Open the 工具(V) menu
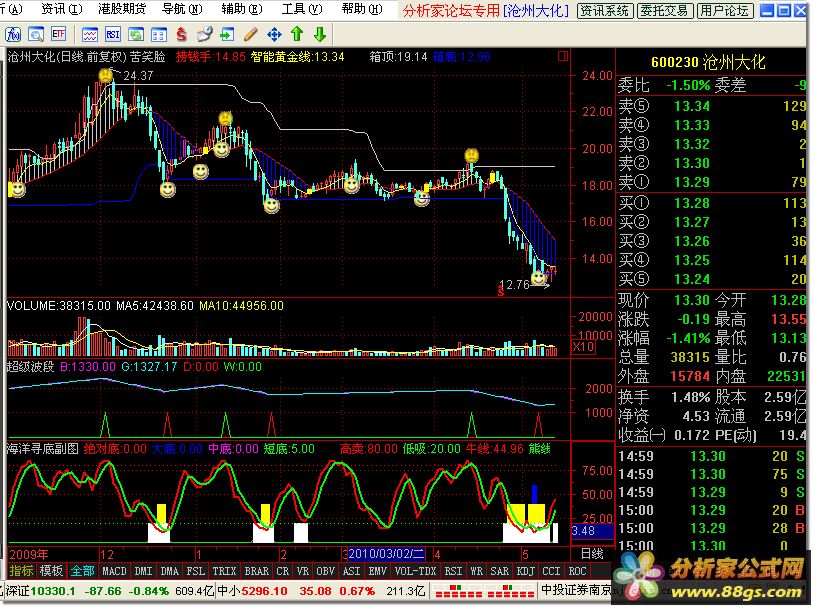813x607 pixels. 302,9
